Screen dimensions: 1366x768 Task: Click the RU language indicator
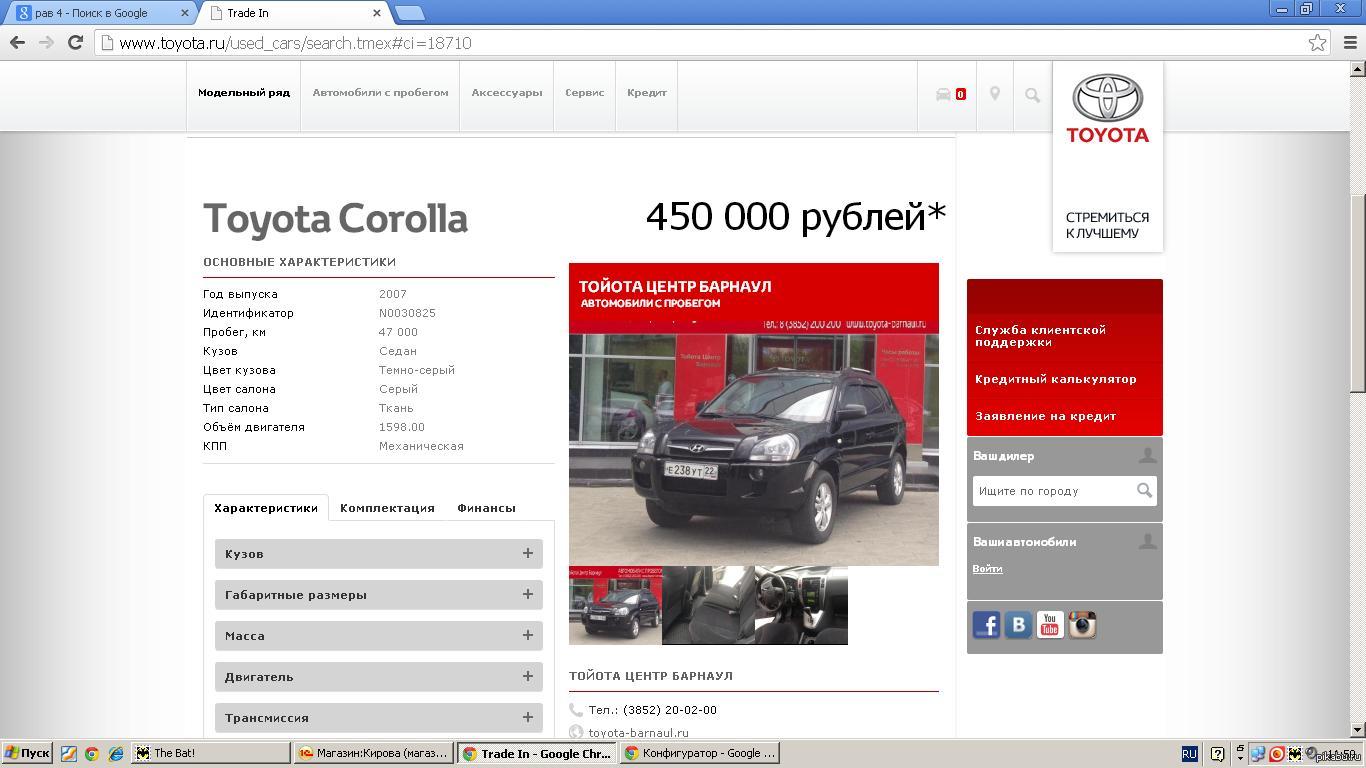click(x=1189, y=754)
